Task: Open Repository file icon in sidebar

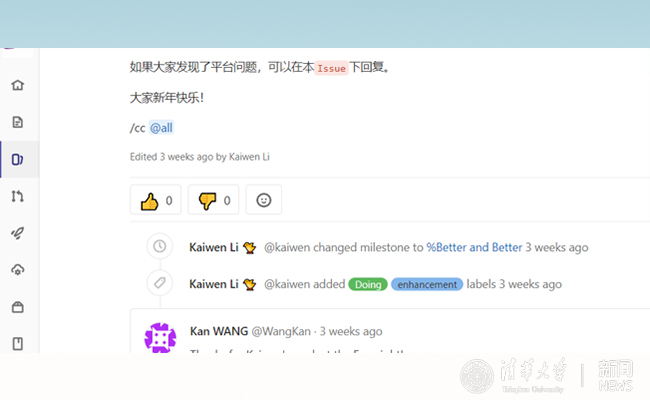Action: coord(17,122)
